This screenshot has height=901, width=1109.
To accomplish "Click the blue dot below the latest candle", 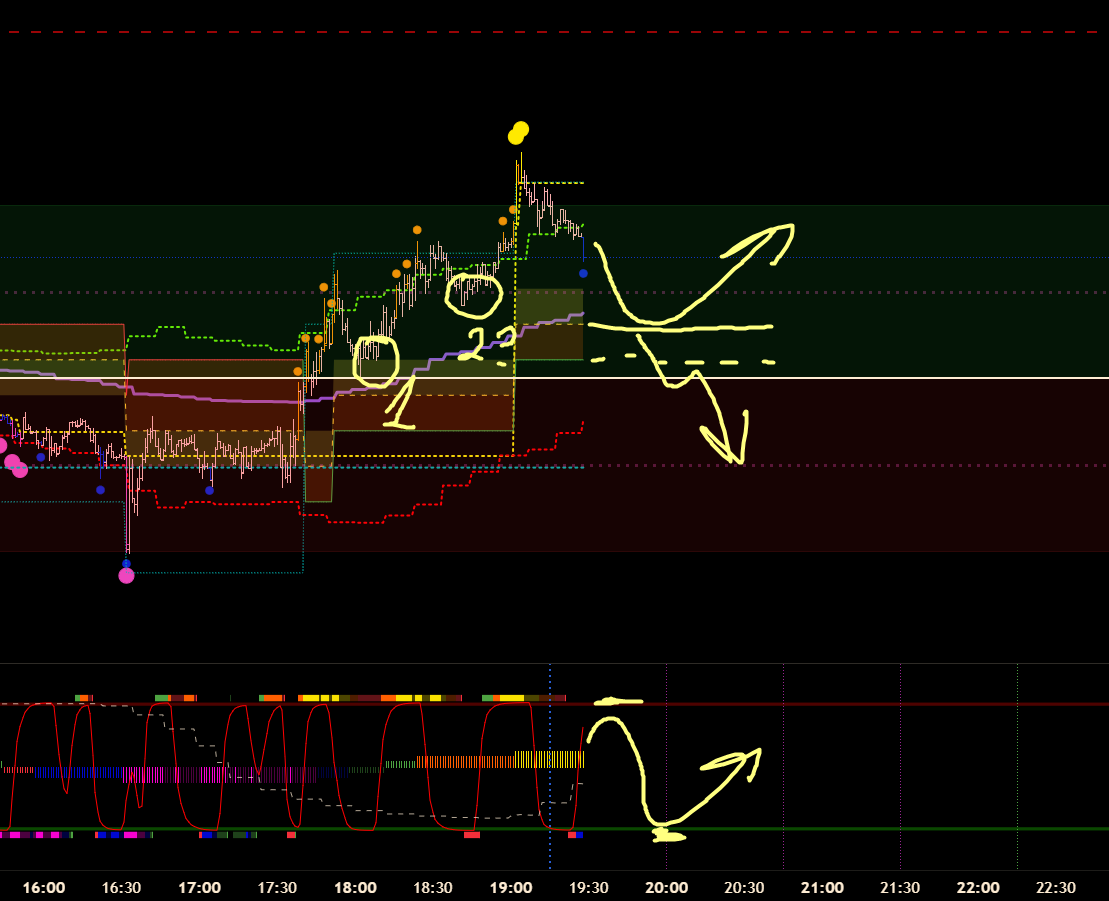I will pyautogui.click(x=583, y=273).
